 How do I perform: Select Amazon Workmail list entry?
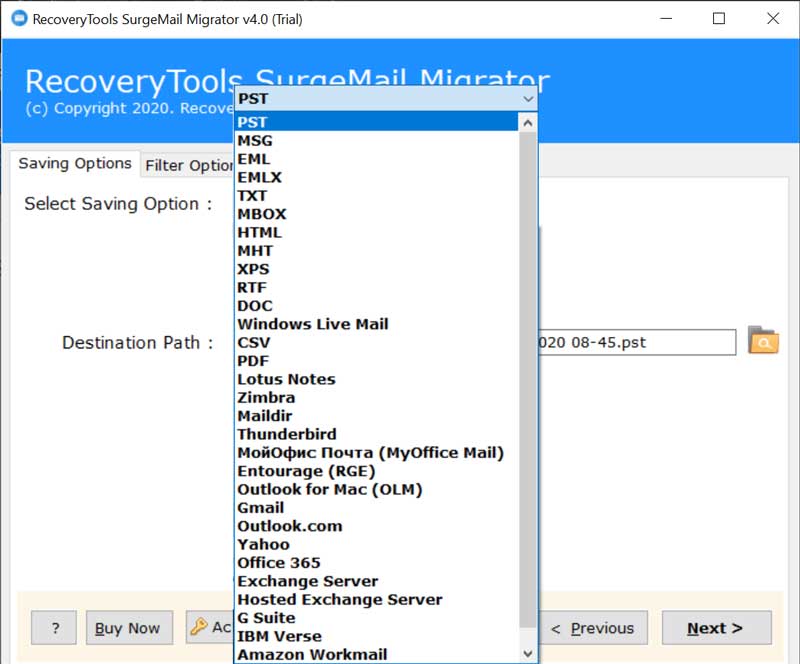[377, 655]
